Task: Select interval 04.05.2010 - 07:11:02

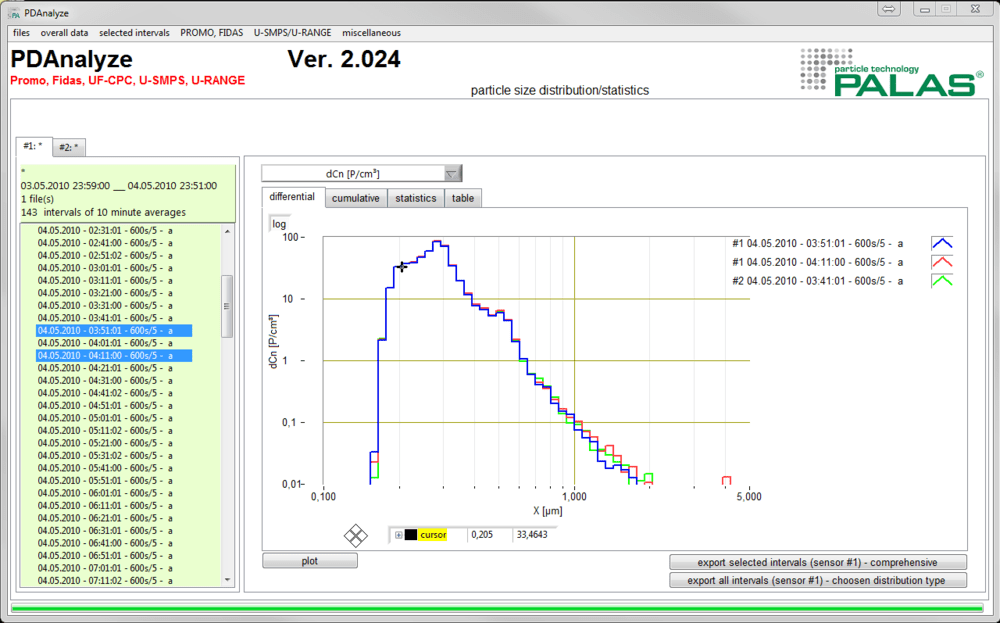Action: pos(105,581)
